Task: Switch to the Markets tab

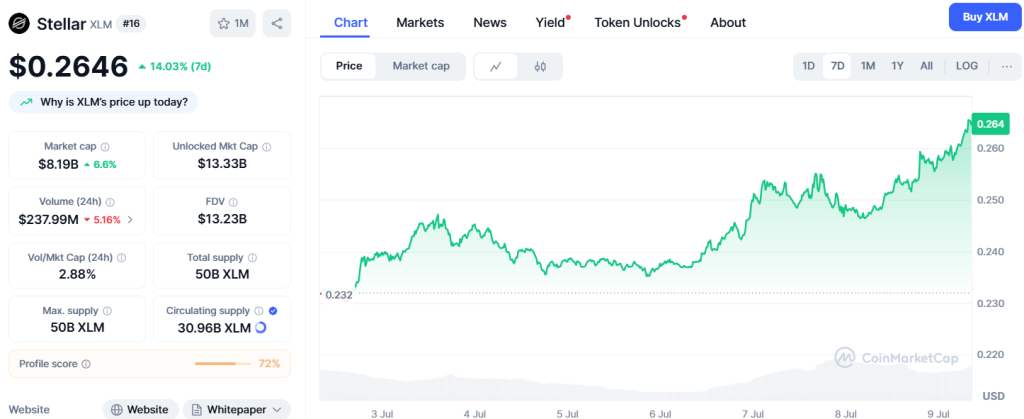Action: coord(420,22)
